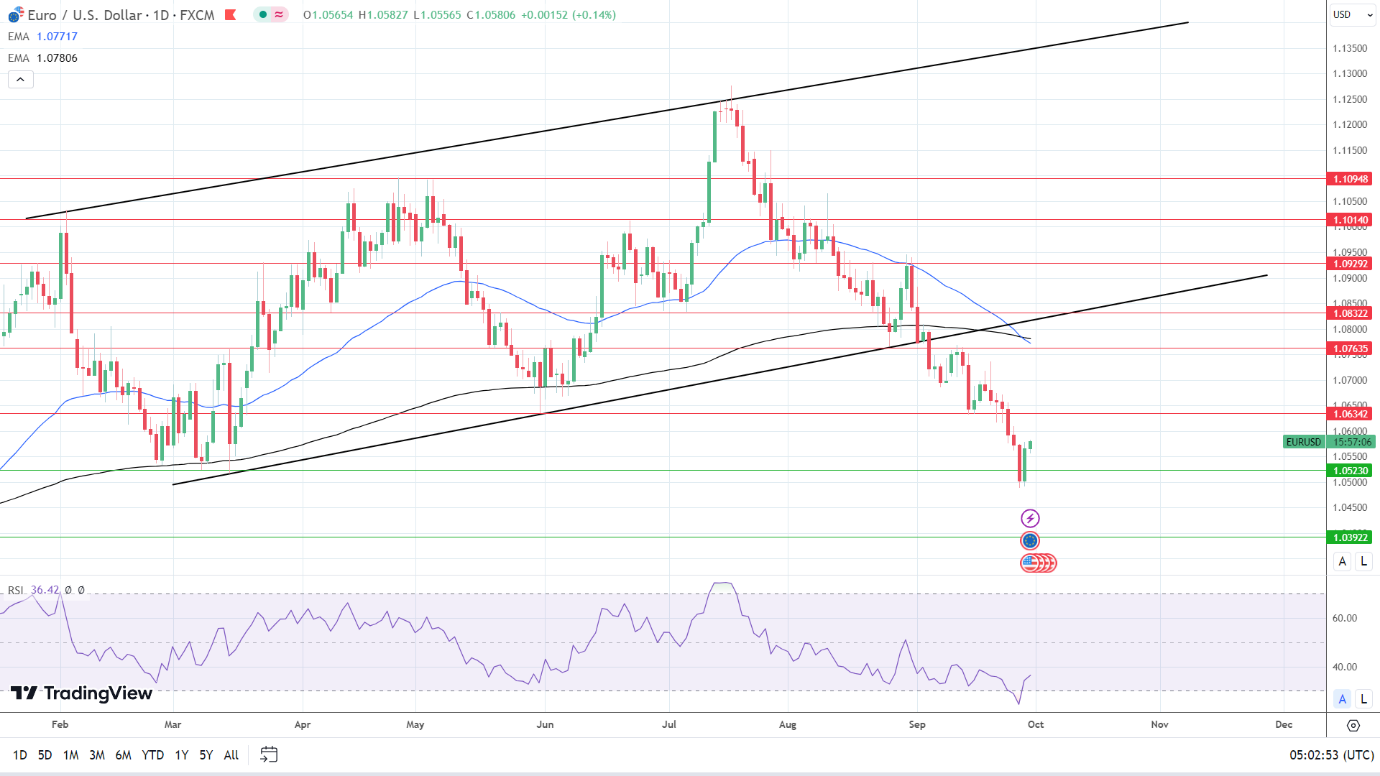The height and width of the screenshot is (776, 1380).
Task: Select the 1D date range
Action: (20, 755)
